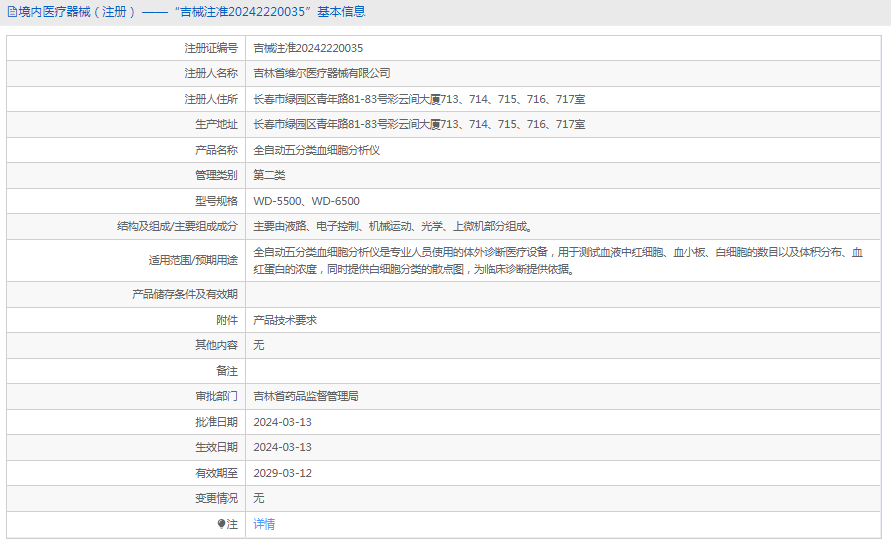Select 无 in the 其他内容 row
The image size is (891, 542).
[x=259, y=345]
